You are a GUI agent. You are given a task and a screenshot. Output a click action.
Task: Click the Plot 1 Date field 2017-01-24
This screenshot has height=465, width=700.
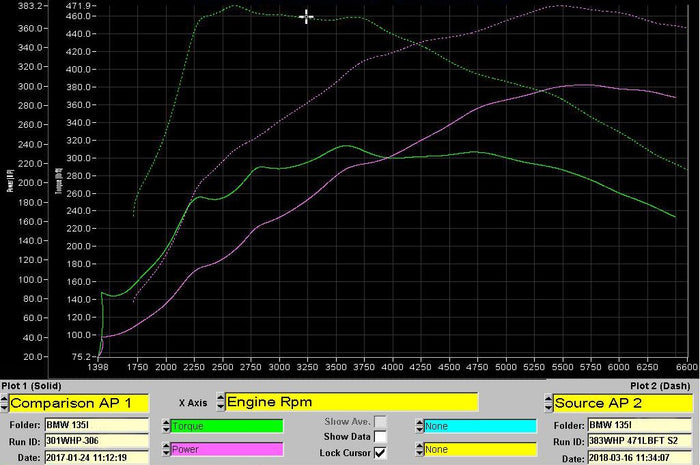[97, 457]
